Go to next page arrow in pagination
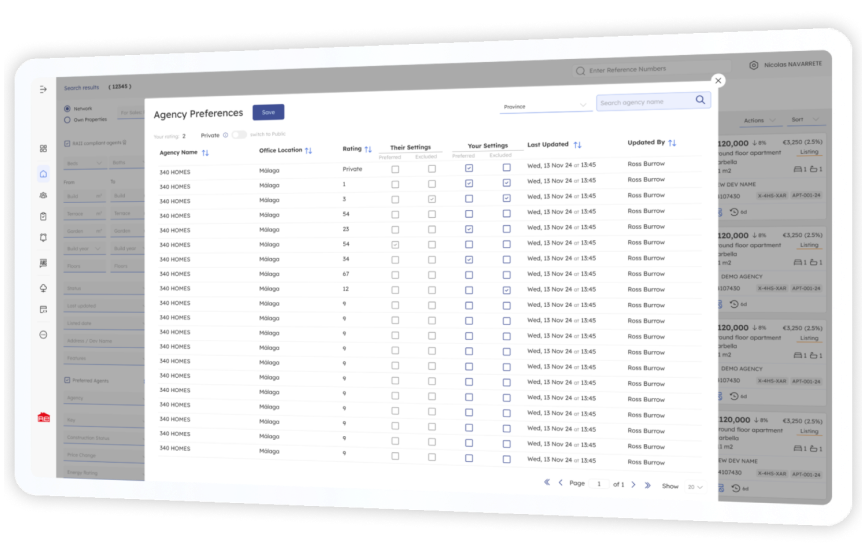 (633, 485)
